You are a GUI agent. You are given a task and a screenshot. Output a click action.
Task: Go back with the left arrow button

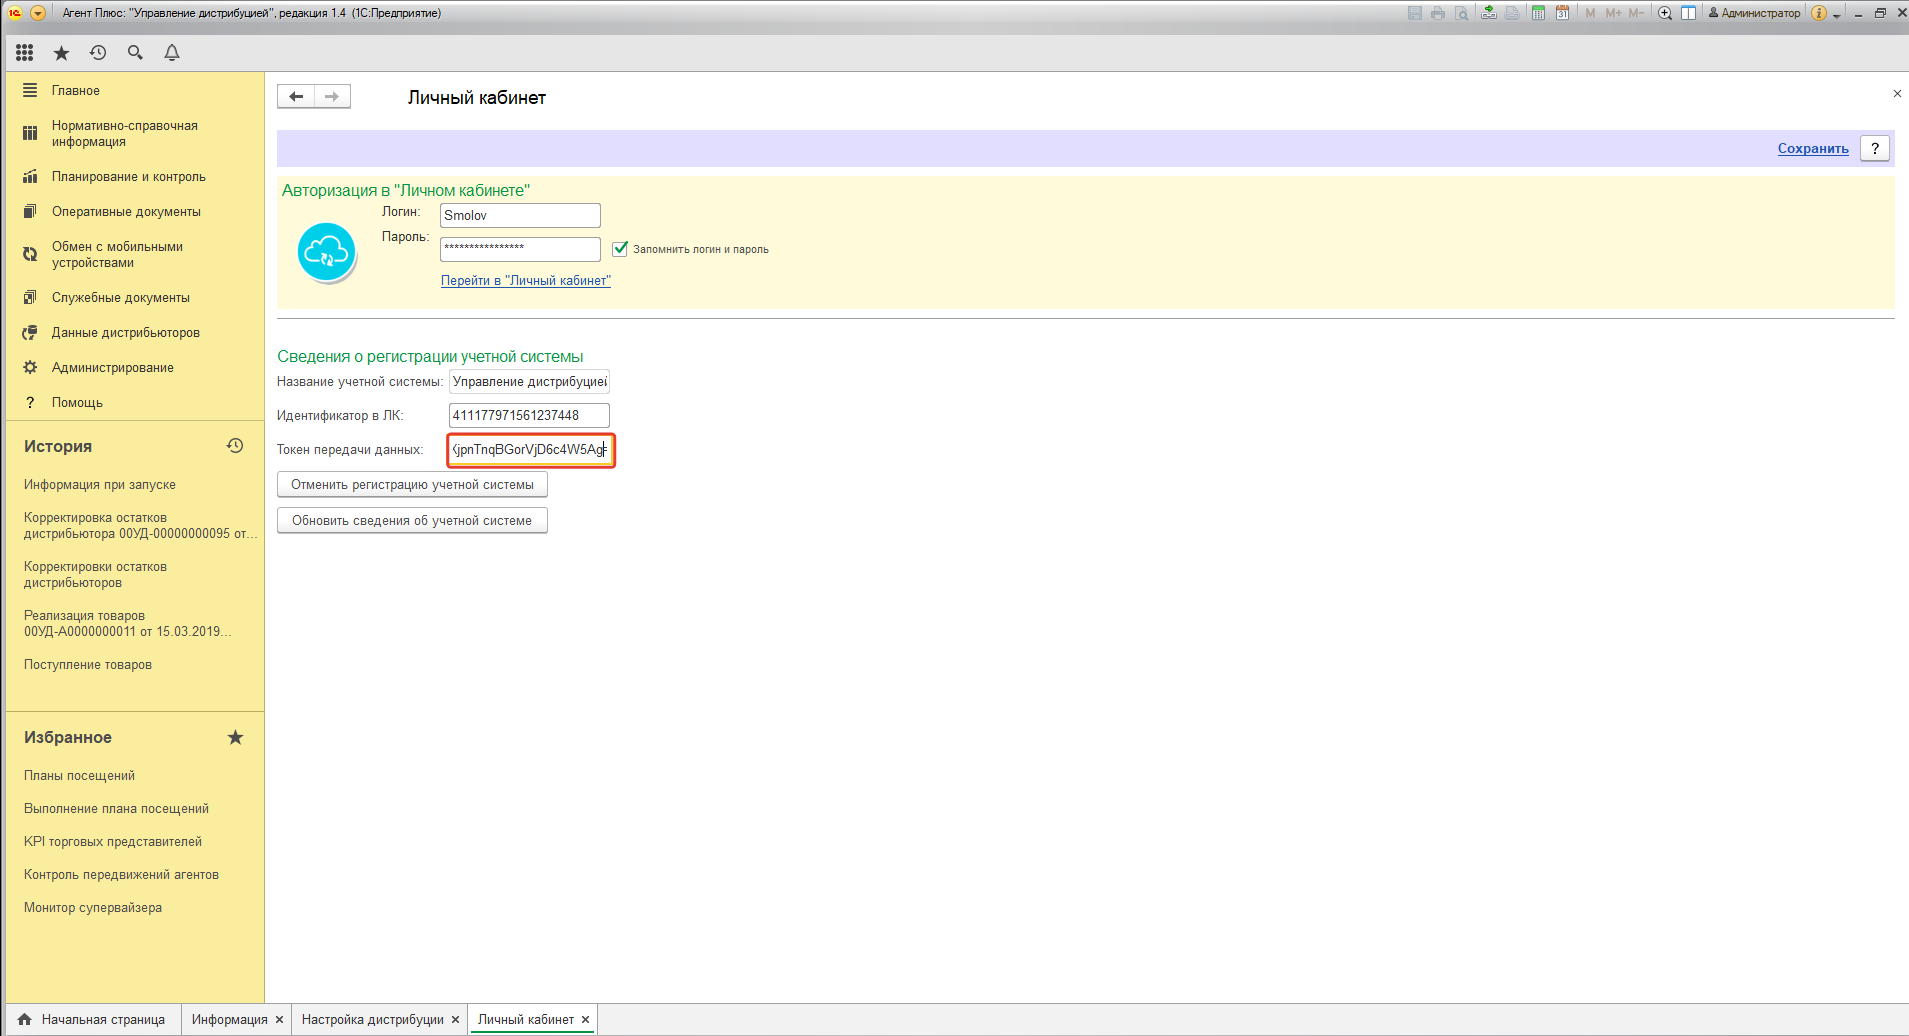(x=296, y=97)
